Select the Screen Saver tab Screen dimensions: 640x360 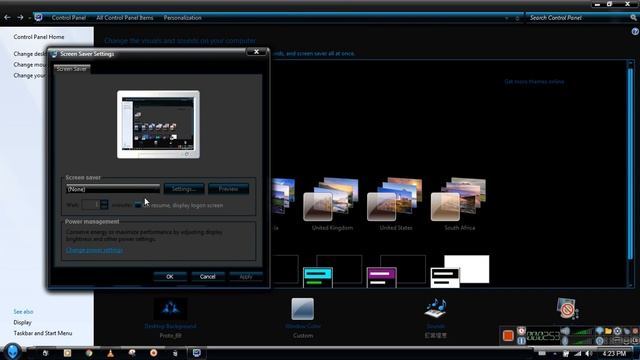click(x=72, y=69)
